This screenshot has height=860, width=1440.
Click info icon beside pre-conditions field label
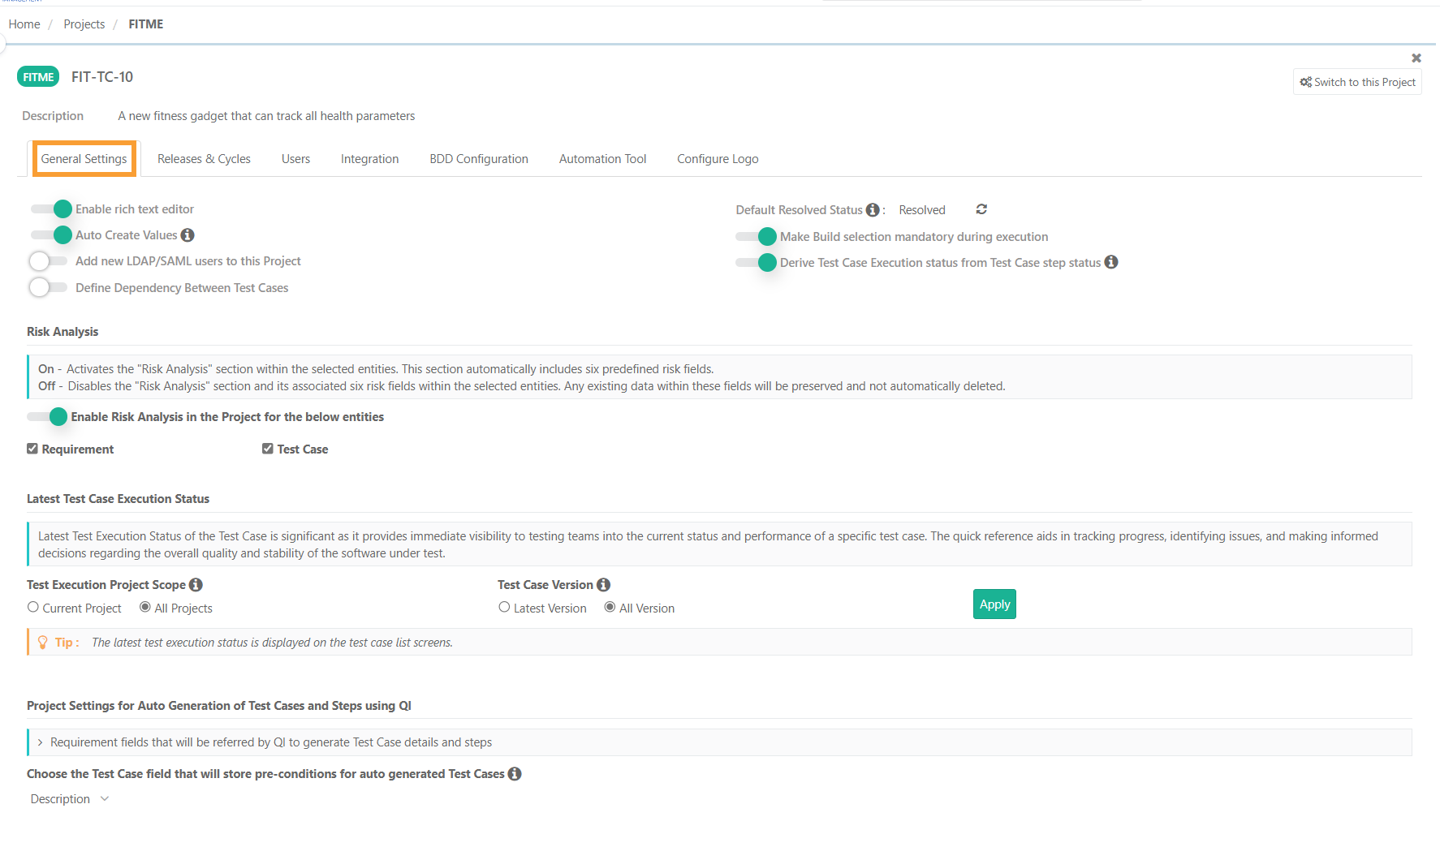coord(515,774)
